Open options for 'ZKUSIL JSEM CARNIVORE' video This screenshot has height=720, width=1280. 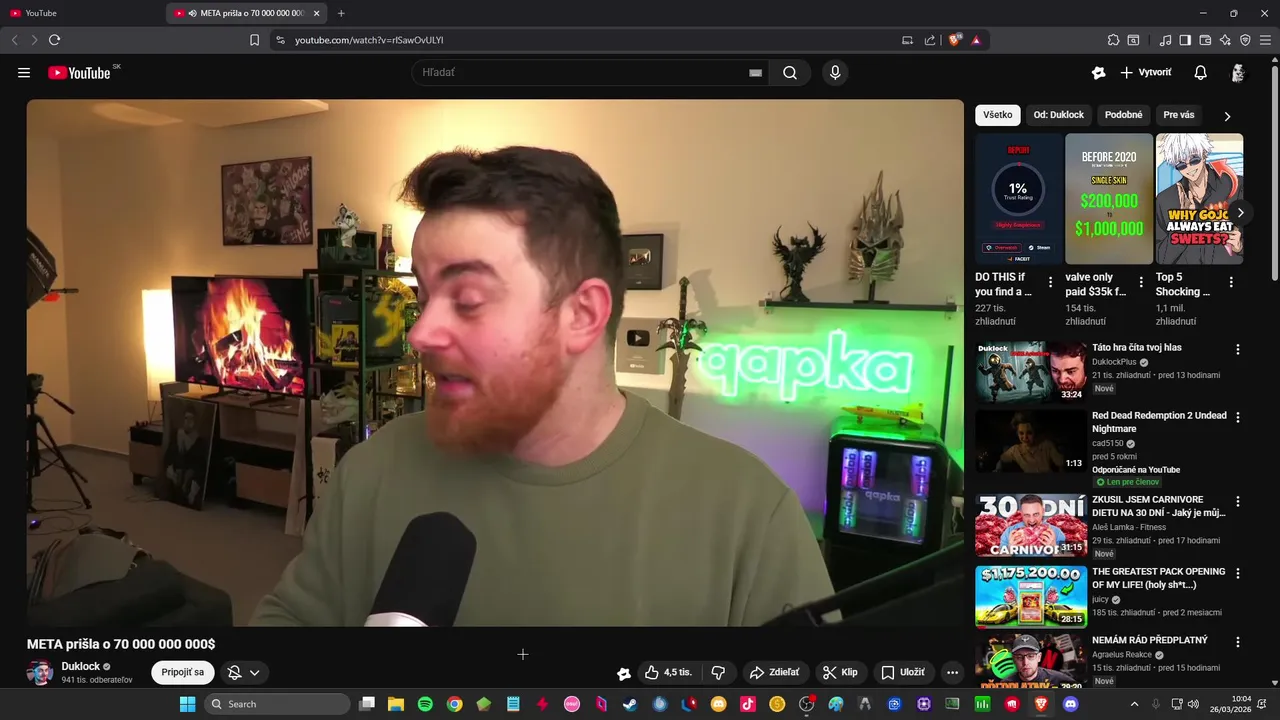pyautogui.click(x=1238, y=501)
